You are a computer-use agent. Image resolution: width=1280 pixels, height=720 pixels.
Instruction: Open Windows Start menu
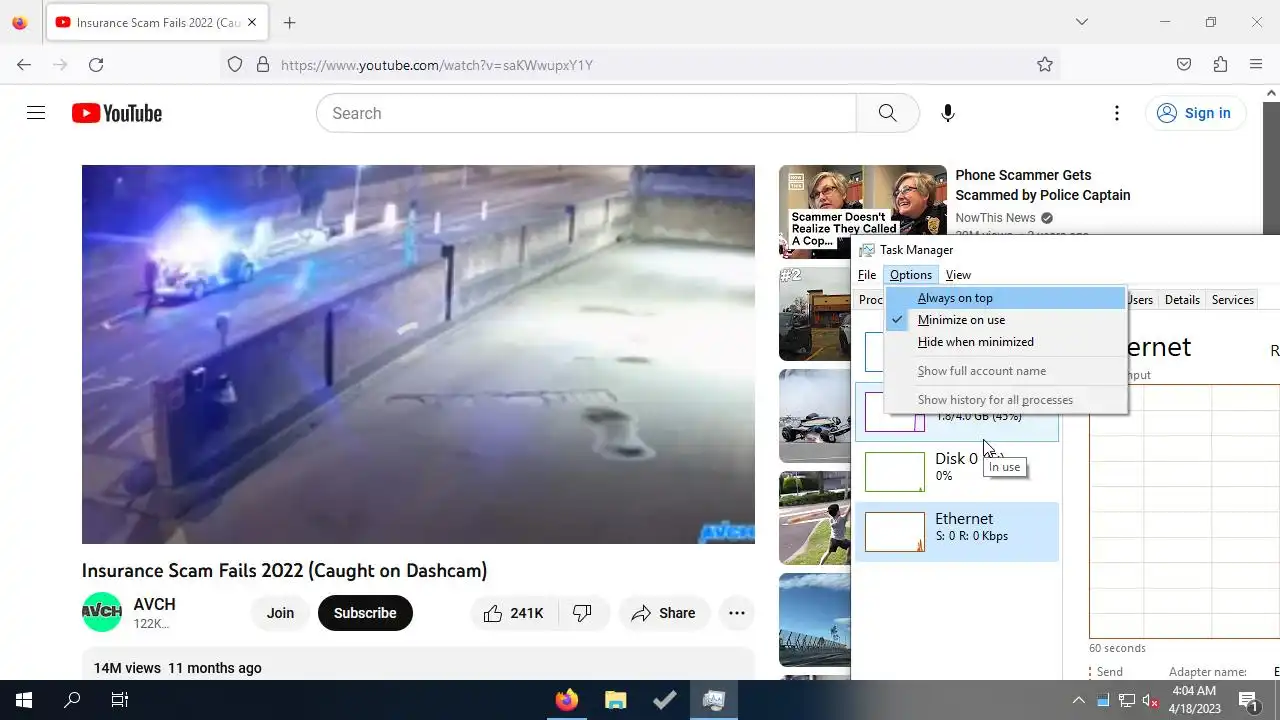point(24,700)
